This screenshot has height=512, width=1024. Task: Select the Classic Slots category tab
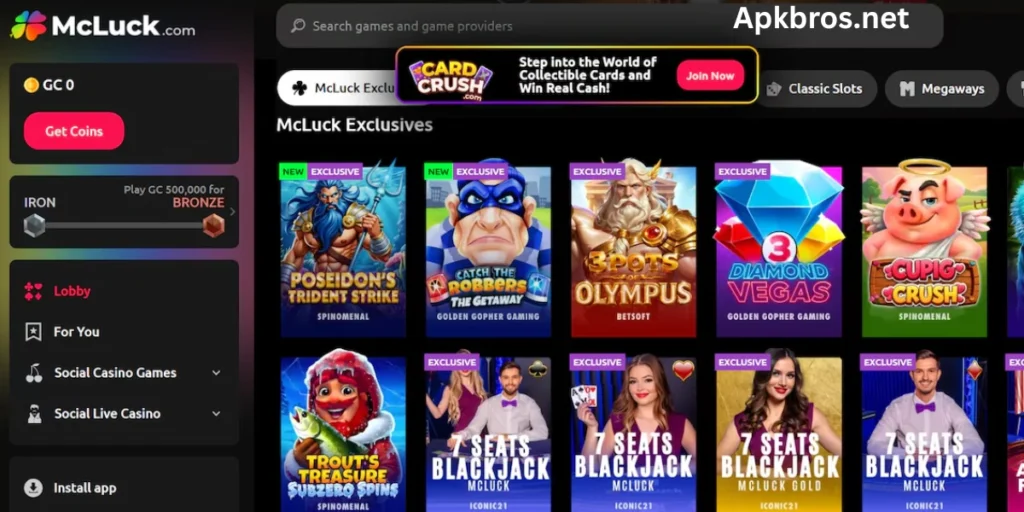(x=815, y=89)
